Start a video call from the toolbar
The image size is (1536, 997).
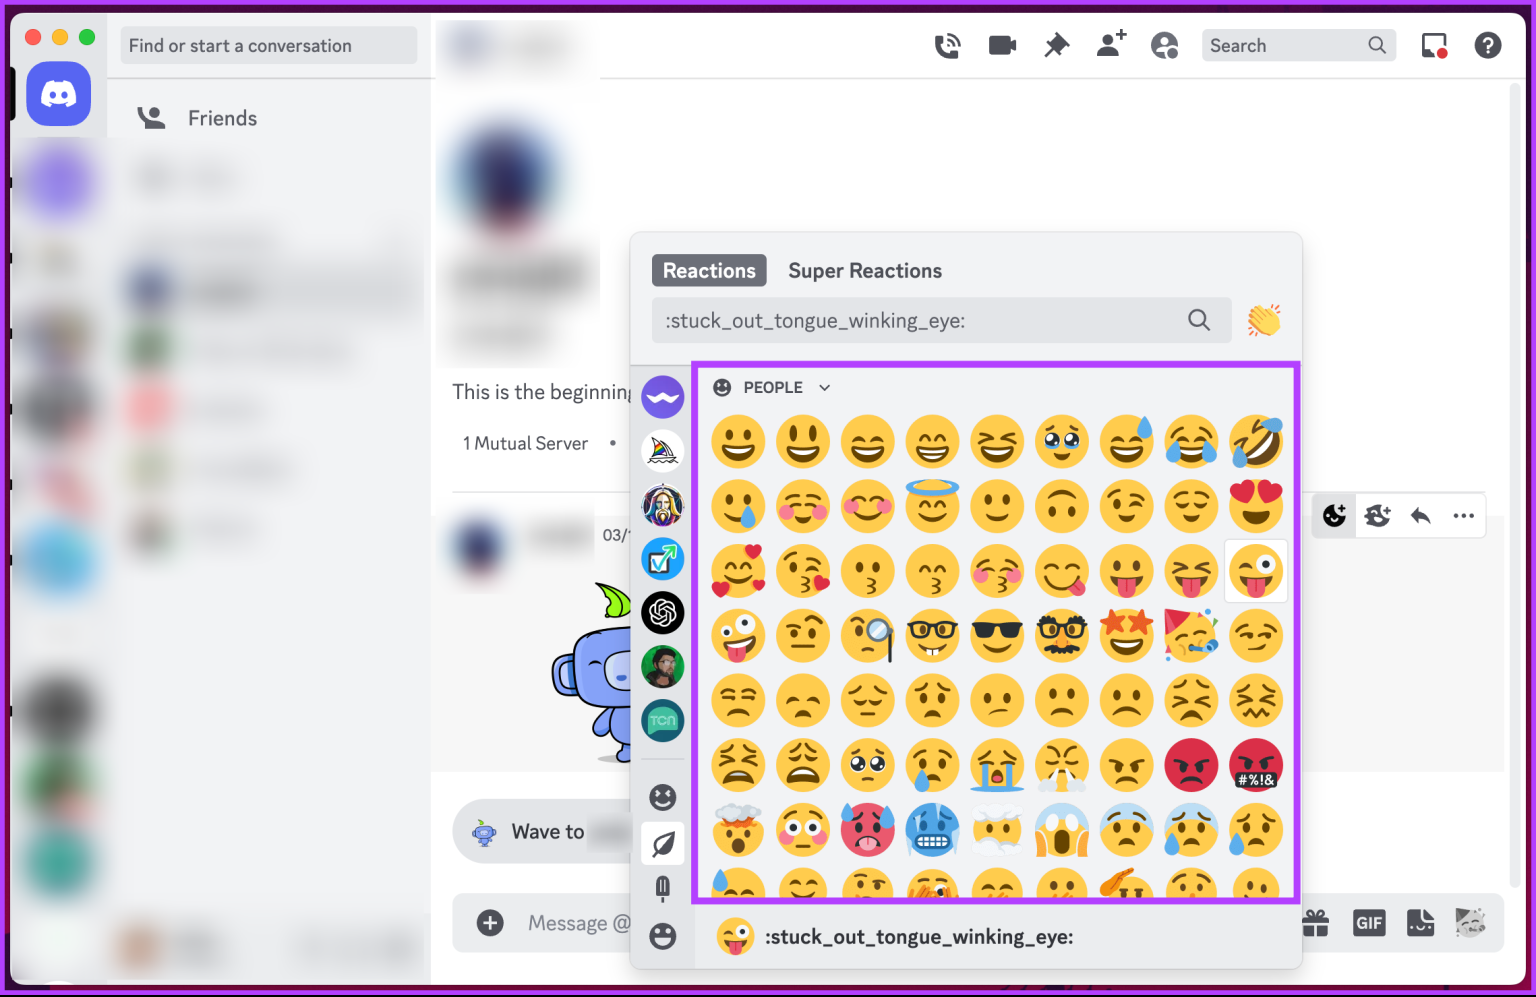tap(1001, 45)
